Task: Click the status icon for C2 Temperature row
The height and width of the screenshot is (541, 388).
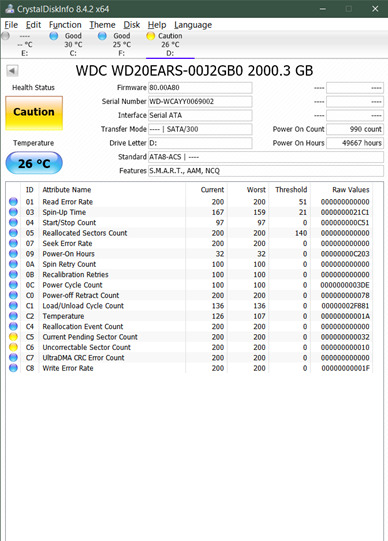Action: point(13,316)
